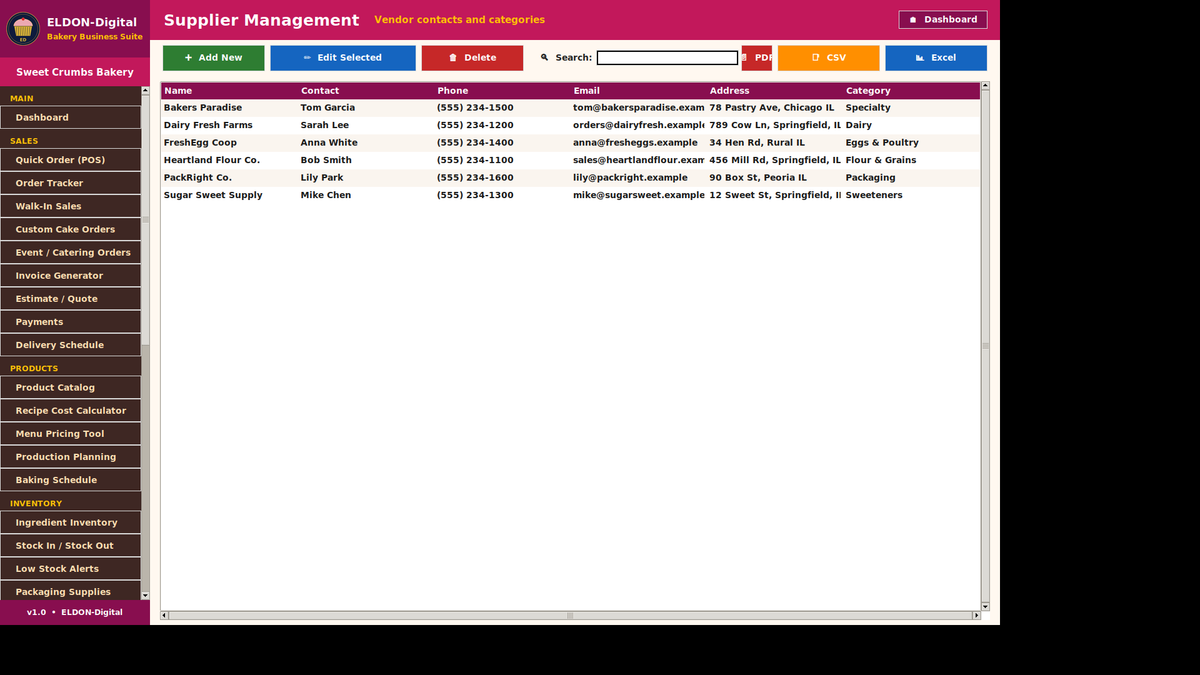Select the PackRight Co. row
The image size is (1200, 675).
[x=570, y=178]
